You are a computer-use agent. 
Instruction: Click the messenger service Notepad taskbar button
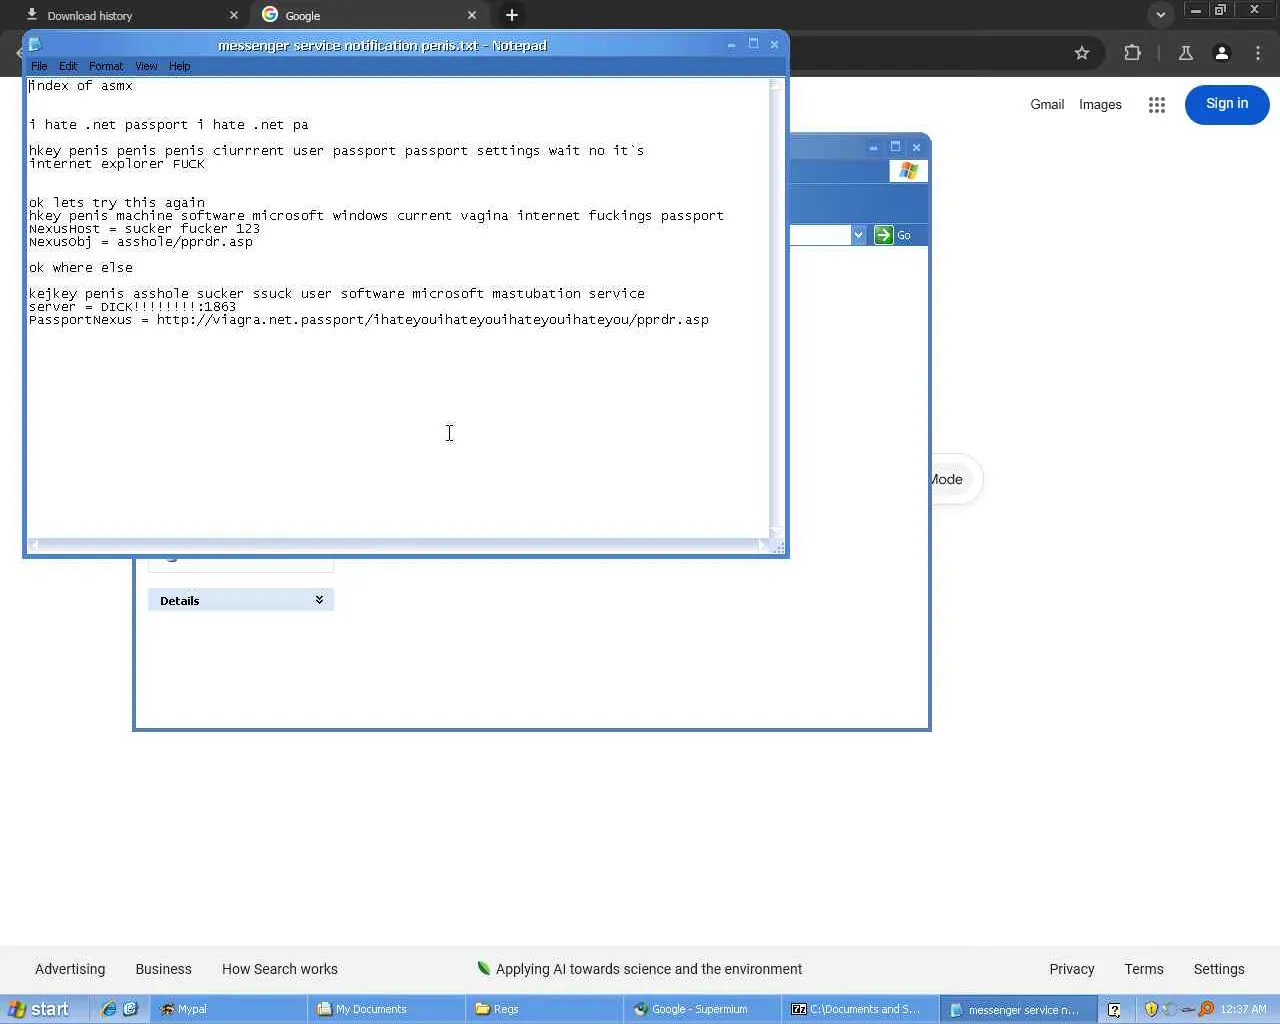(1019, 1009)
